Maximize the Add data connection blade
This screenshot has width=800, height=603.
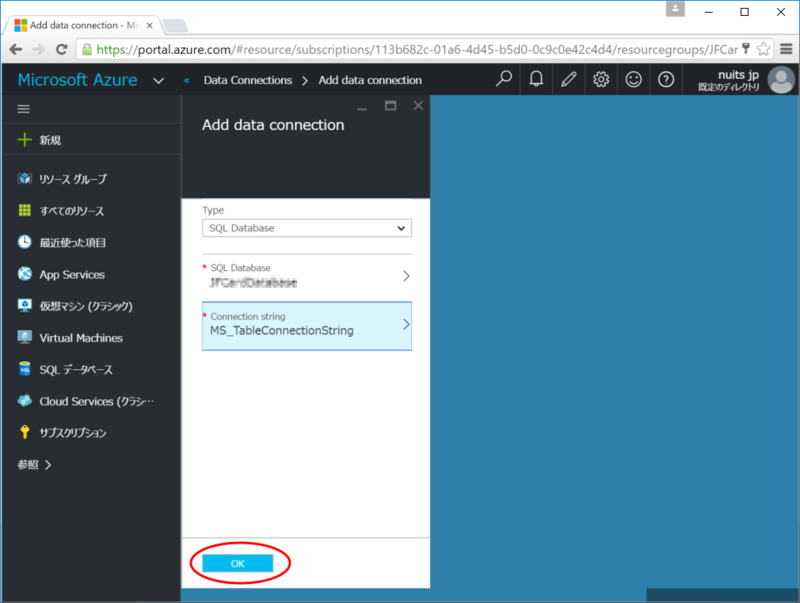(390, 106)
